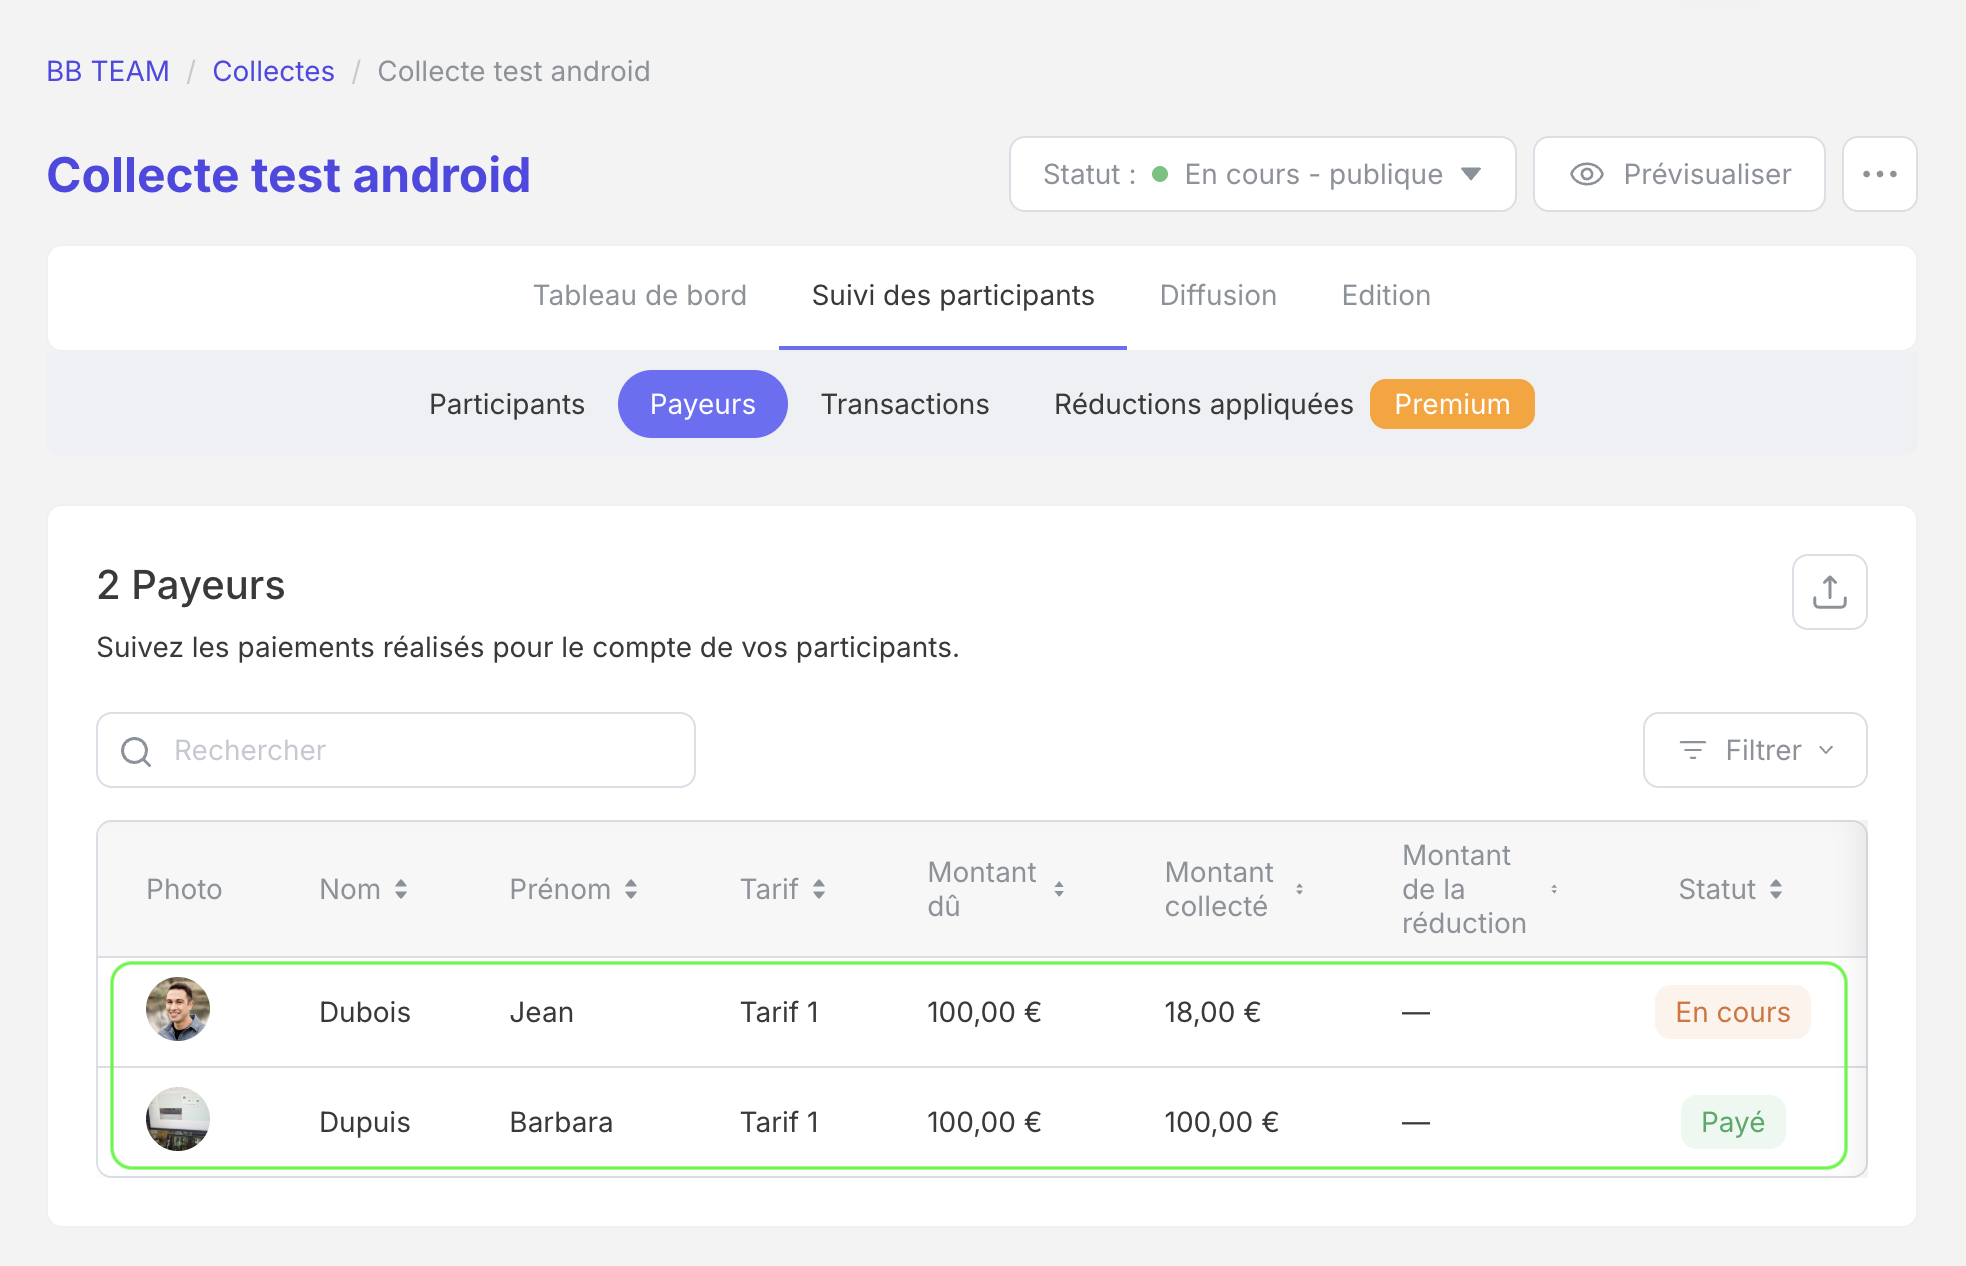The width and height of the screenshot is (1966, 1266).
Task: Expand the Filtrer dropdown
Action: [1755, 750]
